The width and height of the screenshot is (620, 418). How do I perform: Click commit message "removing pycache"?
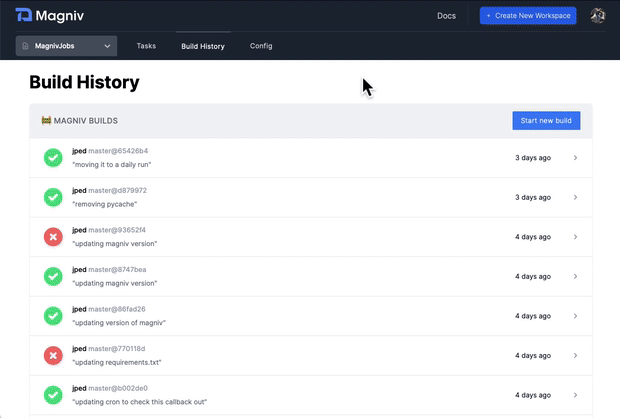coord(104,204)
